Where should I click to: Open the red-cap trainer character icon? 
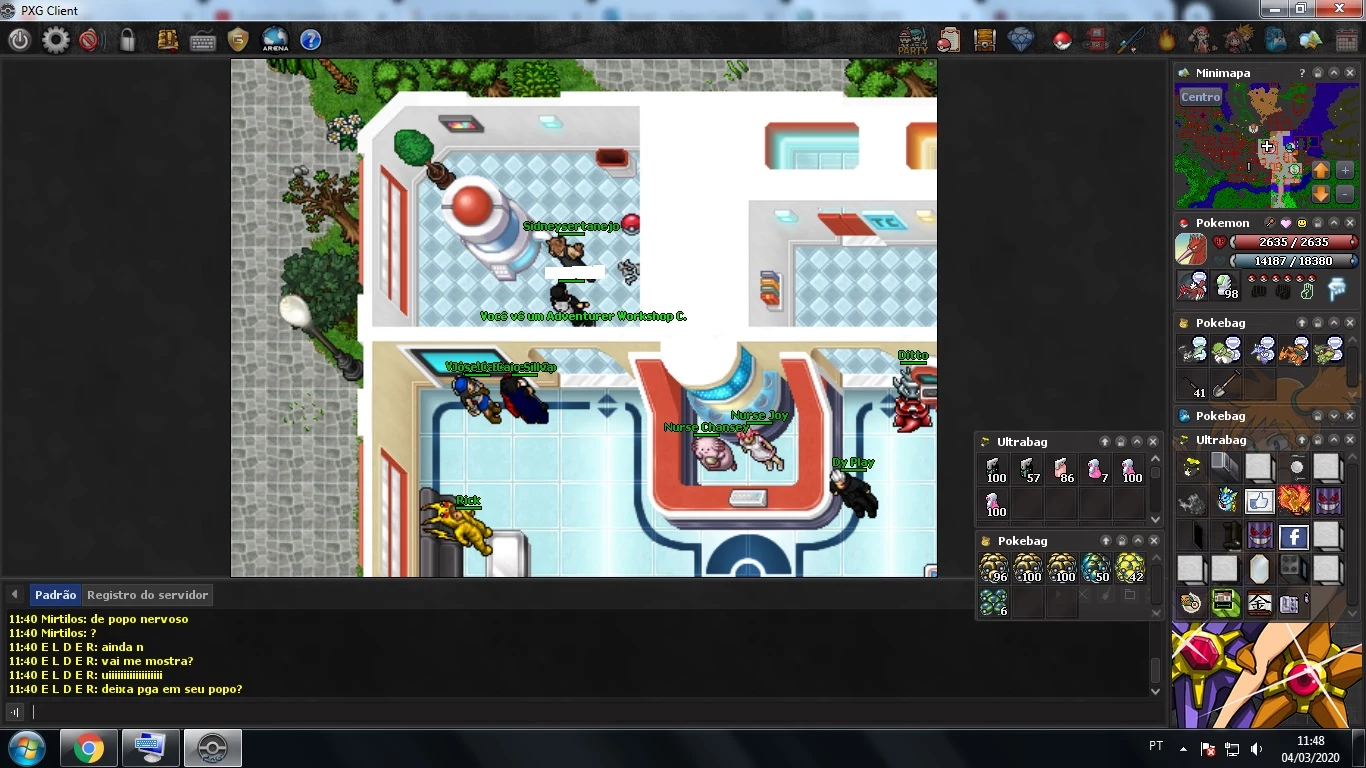click(1202, 40)
